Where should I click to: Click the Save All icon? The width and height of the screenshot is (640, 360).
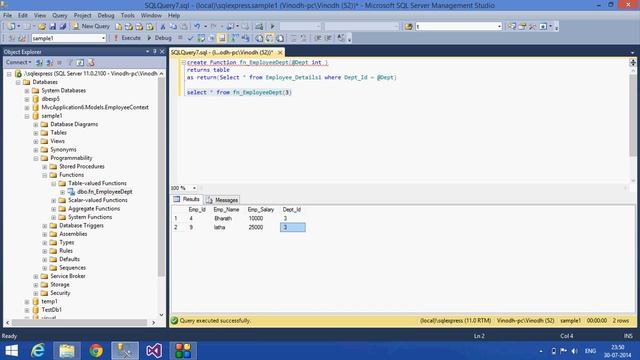click(63, 27)
